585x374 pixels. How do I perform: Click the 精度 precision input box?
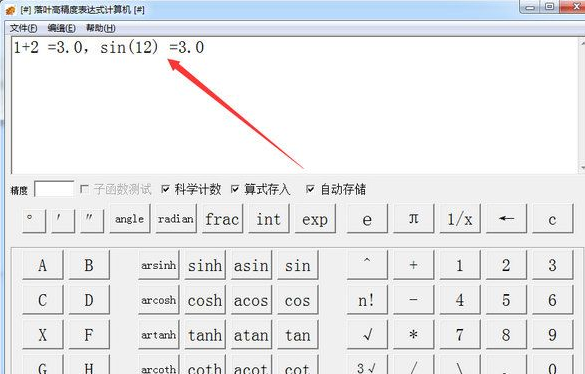(x=54, y=189)
